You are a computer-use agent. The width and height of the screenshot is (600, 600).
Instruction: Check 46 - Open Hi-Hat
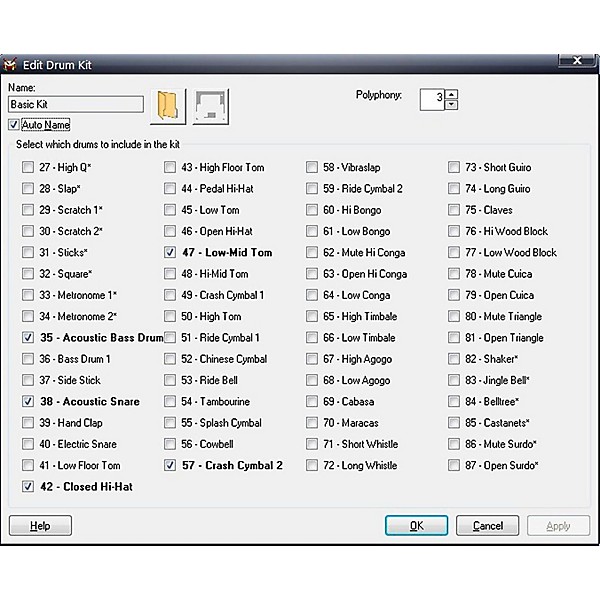[170, 231]
